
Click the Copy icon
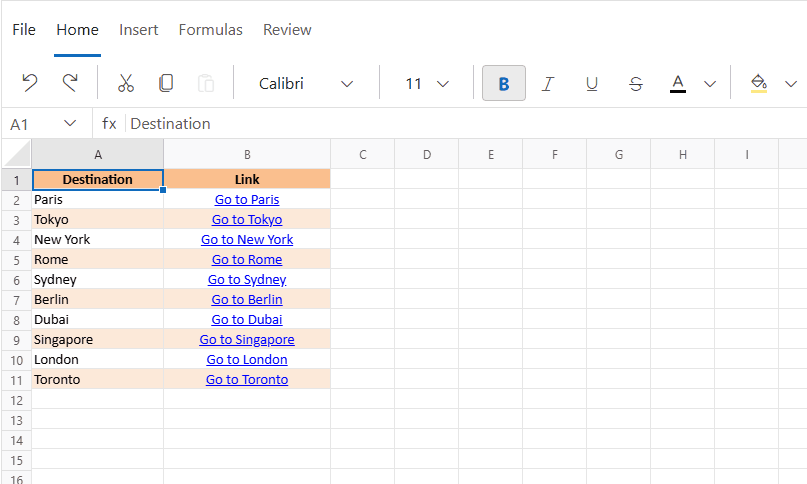166,83
